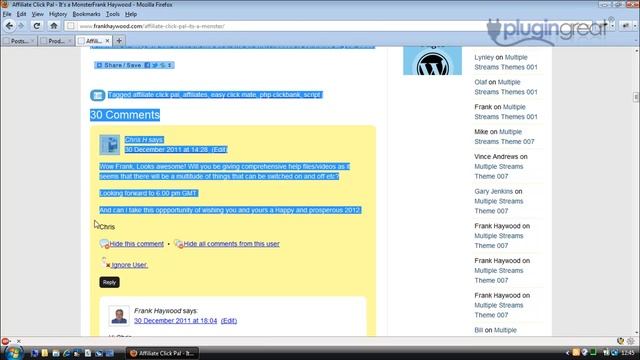Click the Share / Save button
Image resolution: width=640 pixels, height=360 pixels.
click(134, 65)
